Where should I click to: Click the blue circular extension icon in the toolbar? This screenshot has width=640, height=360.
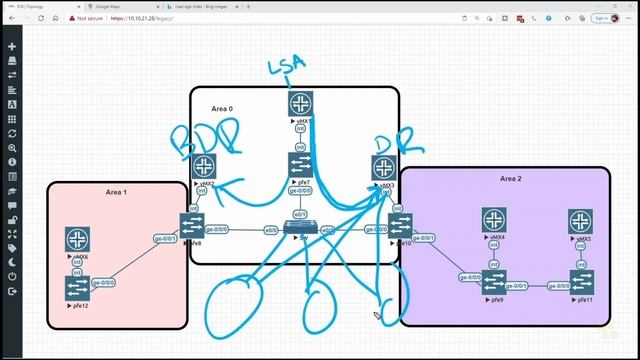coord(549,18)
